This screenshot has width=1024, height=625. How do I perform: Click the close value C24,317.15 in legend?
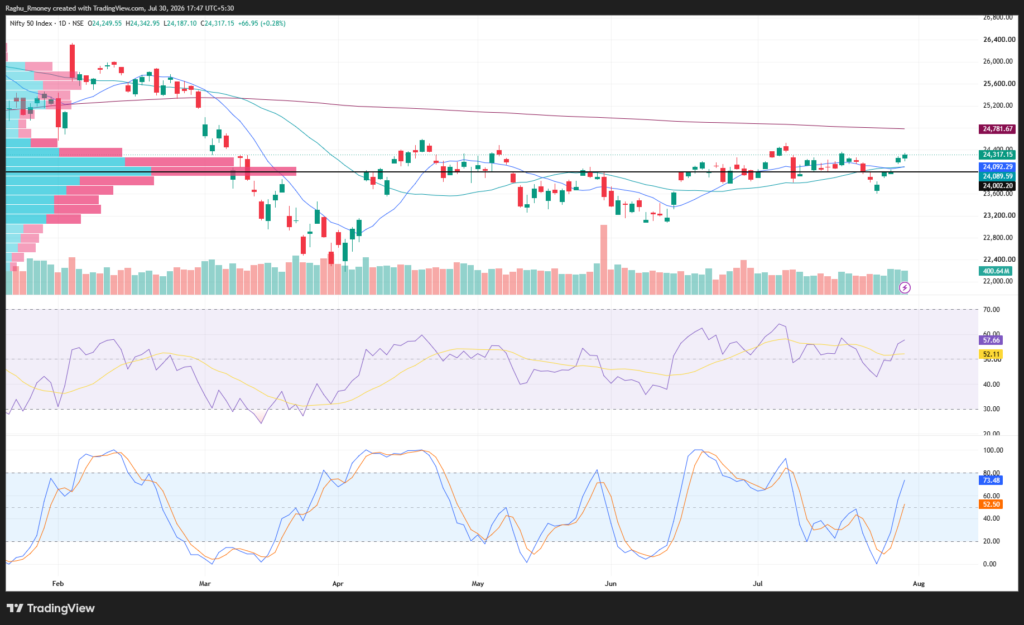pos(217,24)
